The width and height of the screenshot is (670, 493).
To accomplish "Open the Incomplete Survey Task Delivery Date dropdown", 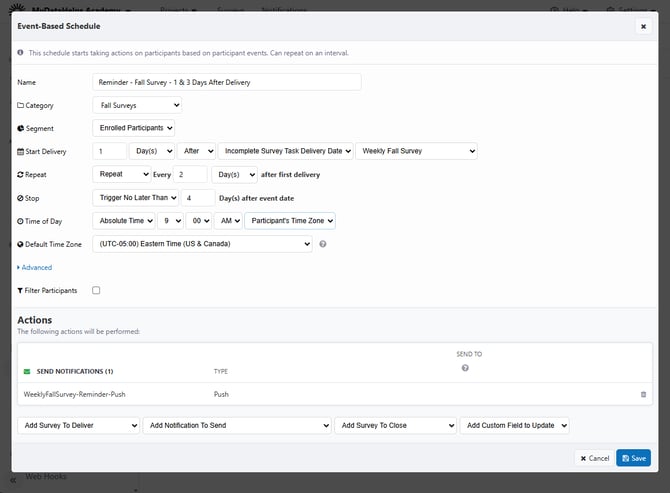I will pos(286,151).
